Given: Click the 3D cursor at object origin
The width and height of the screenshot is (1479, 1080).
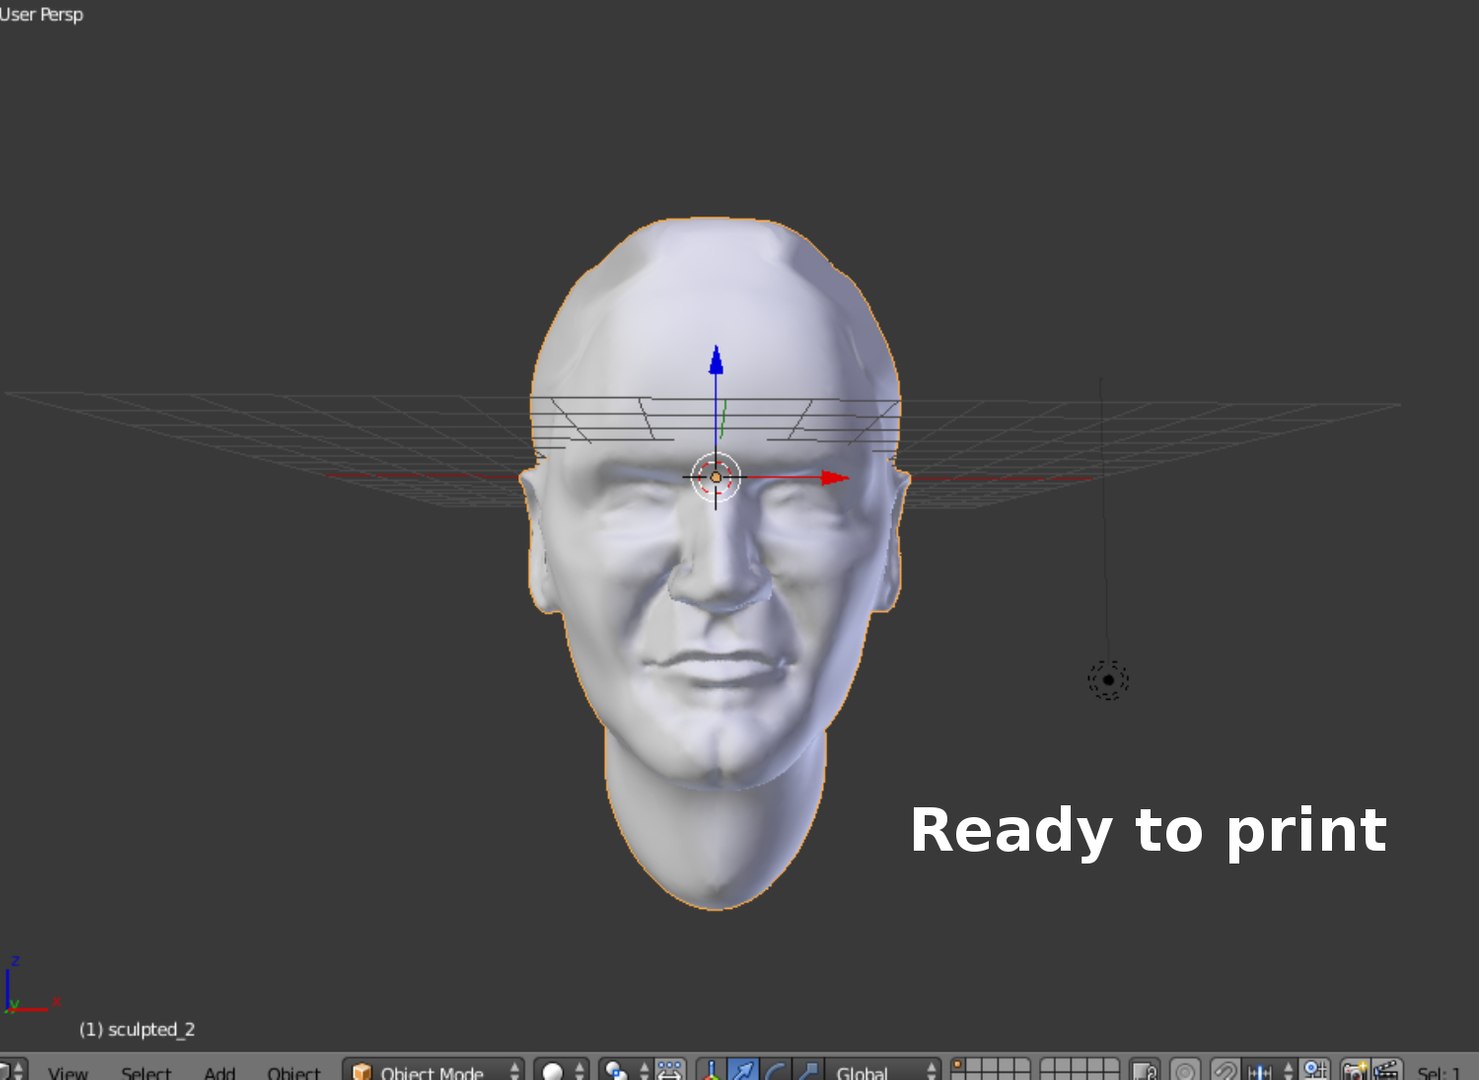Looking at the screenshot, I should (716, 477).
